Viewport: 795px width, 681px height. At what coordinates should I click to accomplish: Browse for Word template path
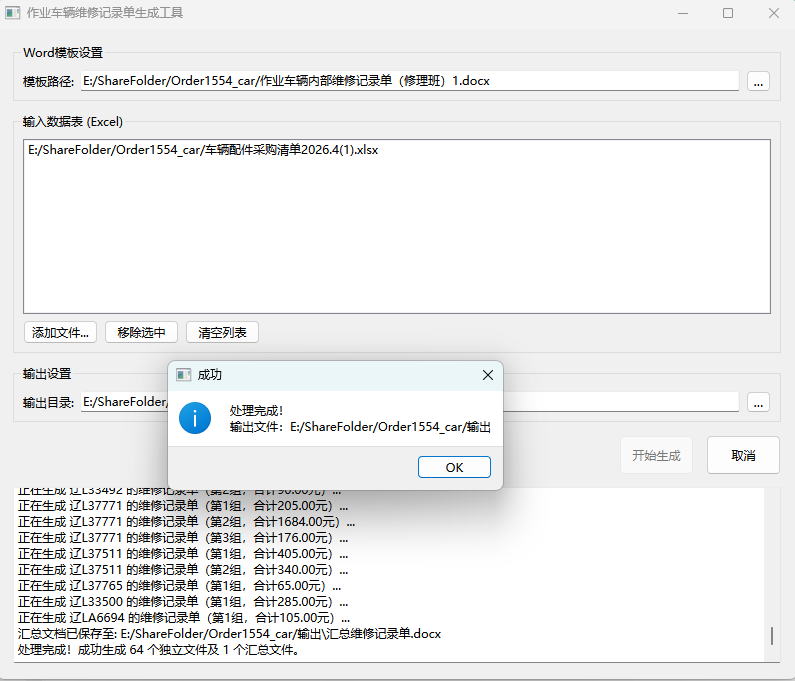(x=758, y=82)
